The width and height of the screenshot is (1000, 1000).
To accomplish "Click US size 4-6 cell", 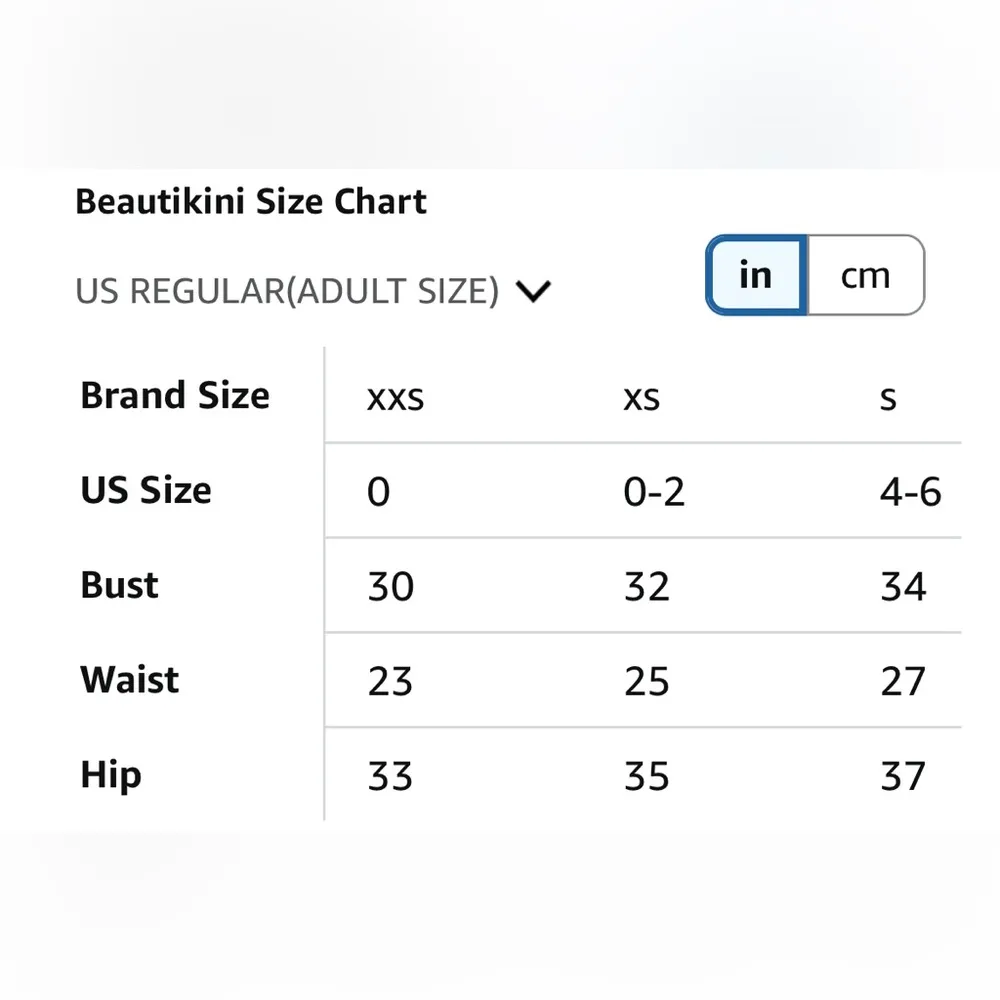I will (910, 492).
